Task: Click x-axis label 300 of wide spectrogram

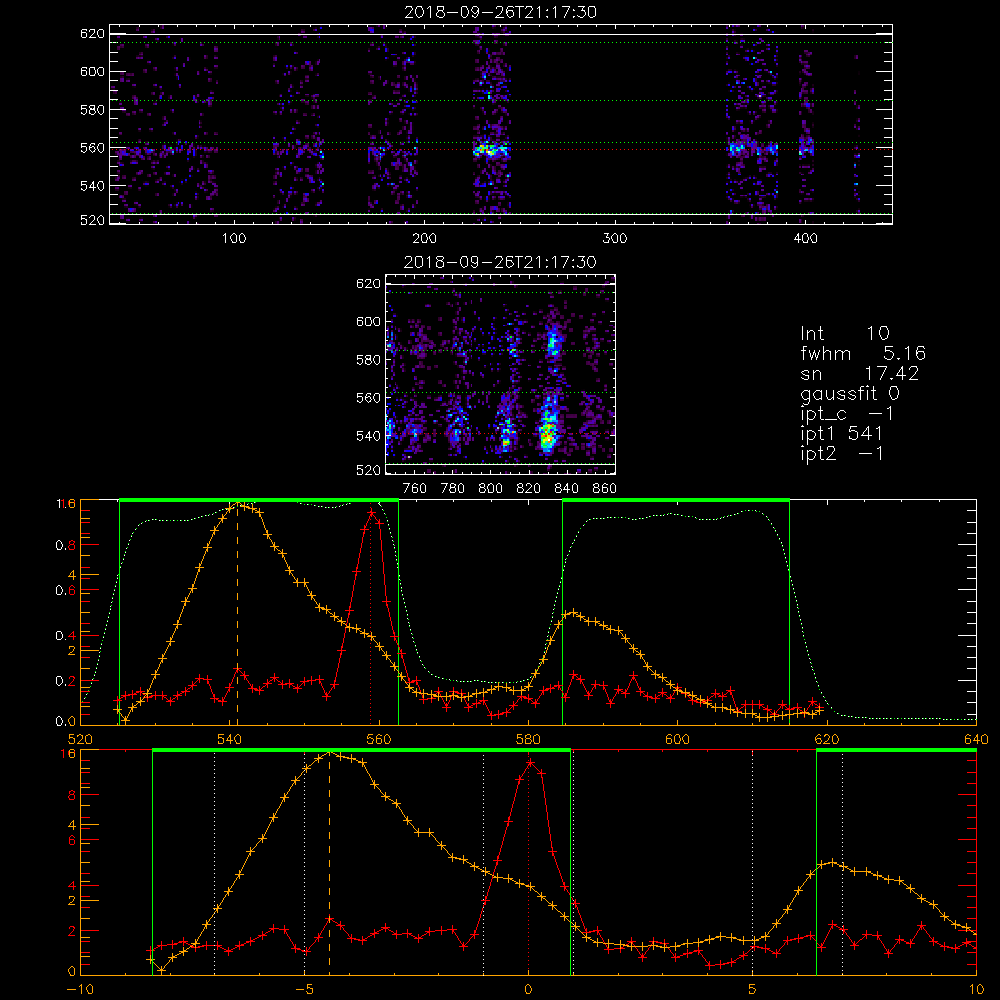Action: click(615, 239)
